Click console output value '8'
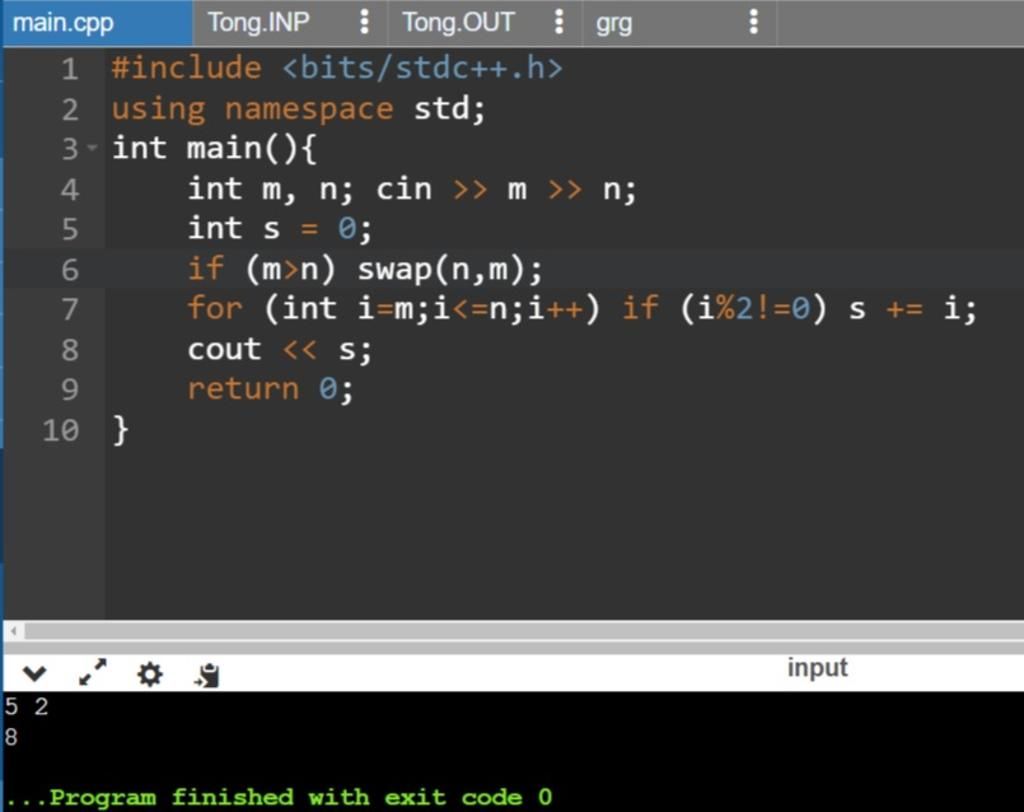Image resolution: width=1024 pixels, height=812 pixels. tap(11, 737)
